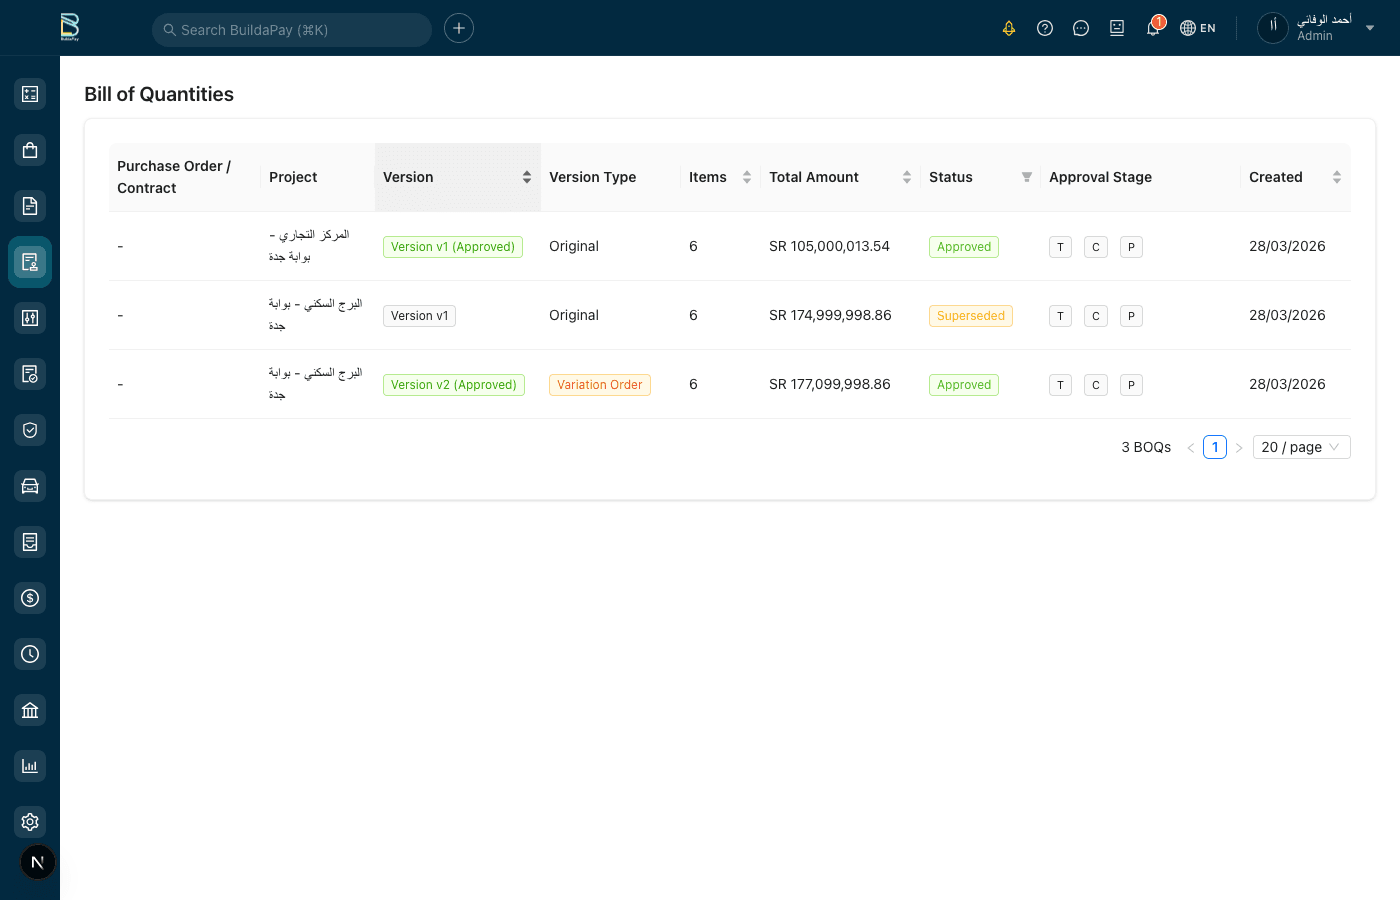Open the bar chart reports sidebar icon
This screenshot has width=1400, height=900.
(30, 766)
